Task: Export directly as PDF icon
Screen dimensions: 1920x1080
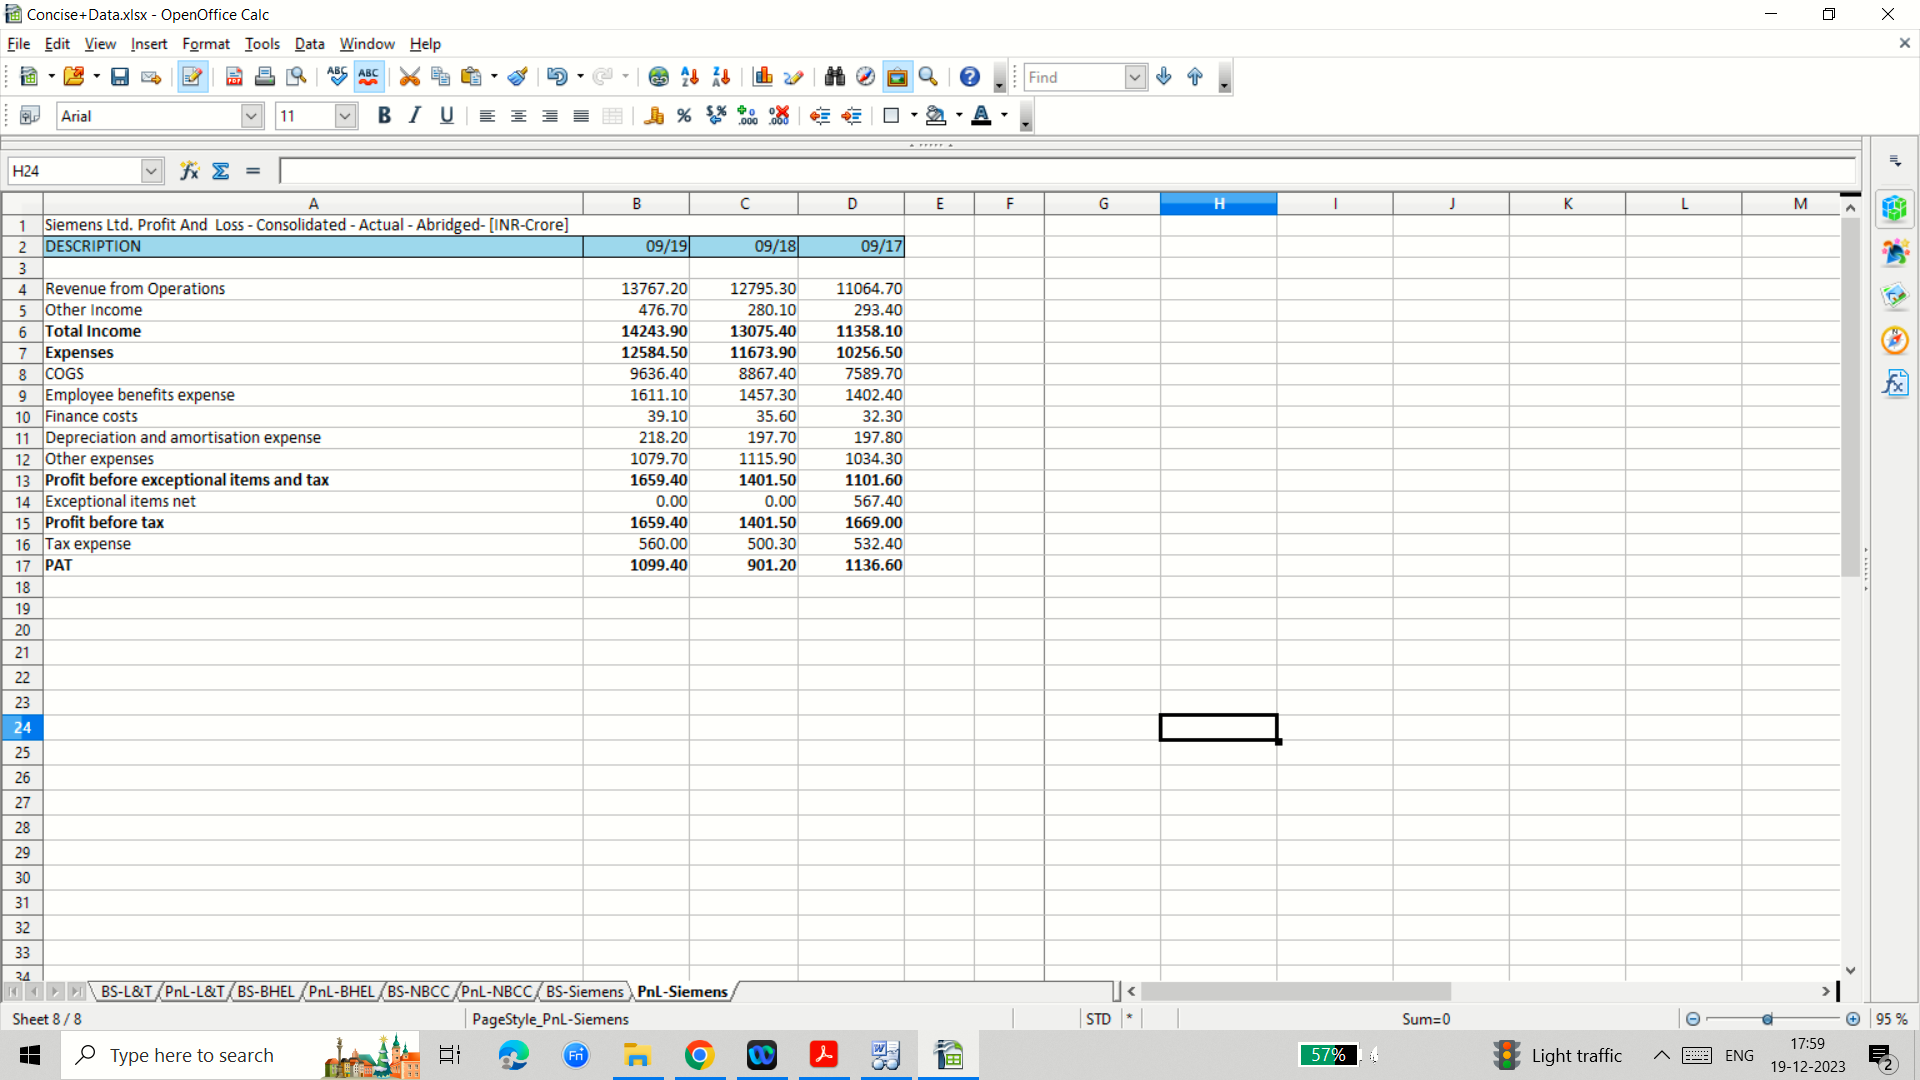Action: tap(234, 77)
